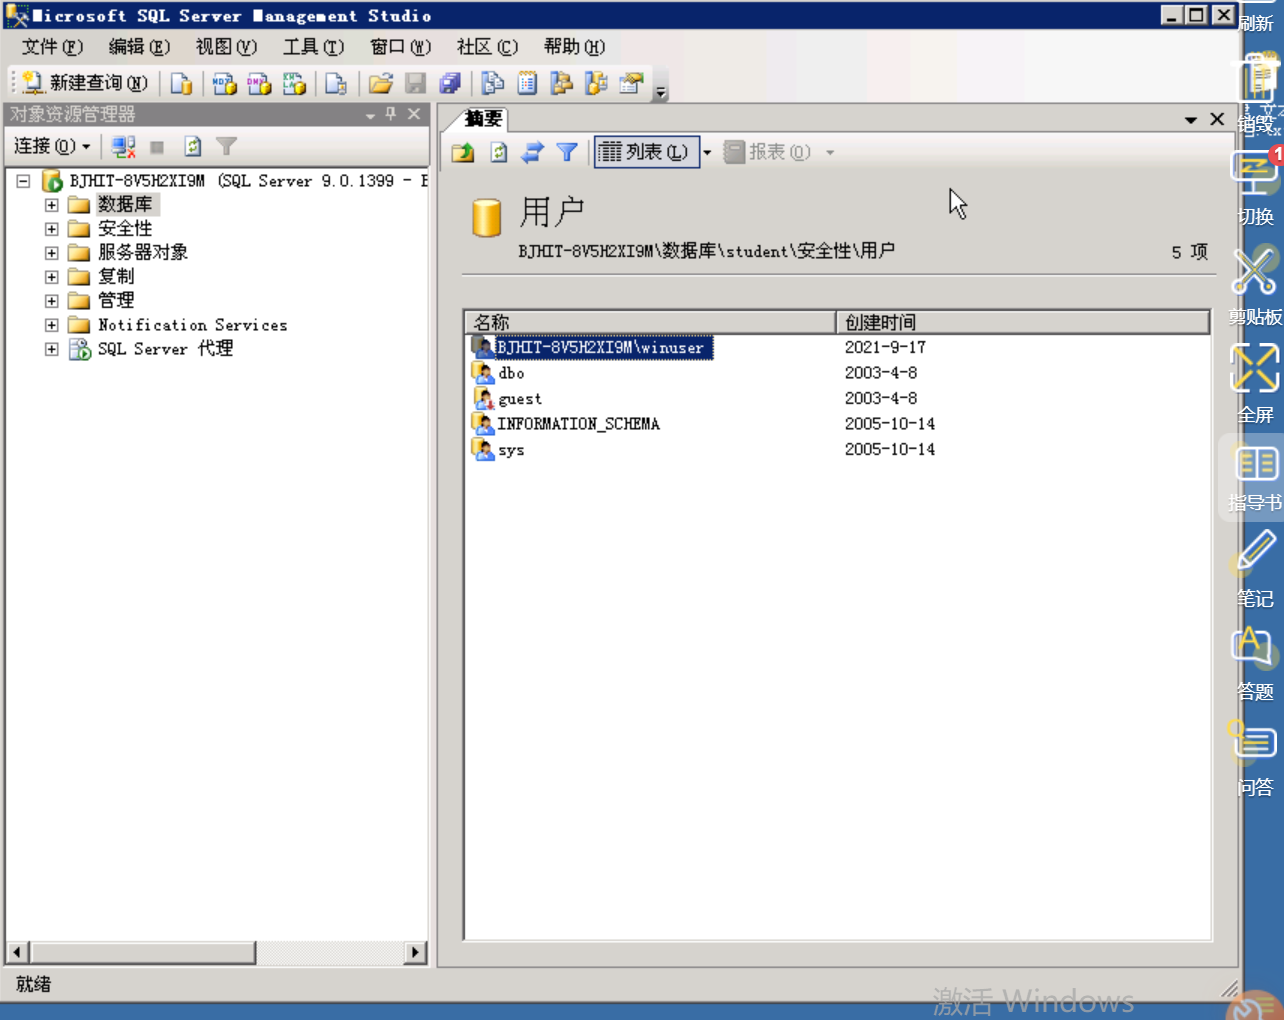Expand the 数据库 (Databases) folder
1284x1020 pixels.
coord(51,205)
